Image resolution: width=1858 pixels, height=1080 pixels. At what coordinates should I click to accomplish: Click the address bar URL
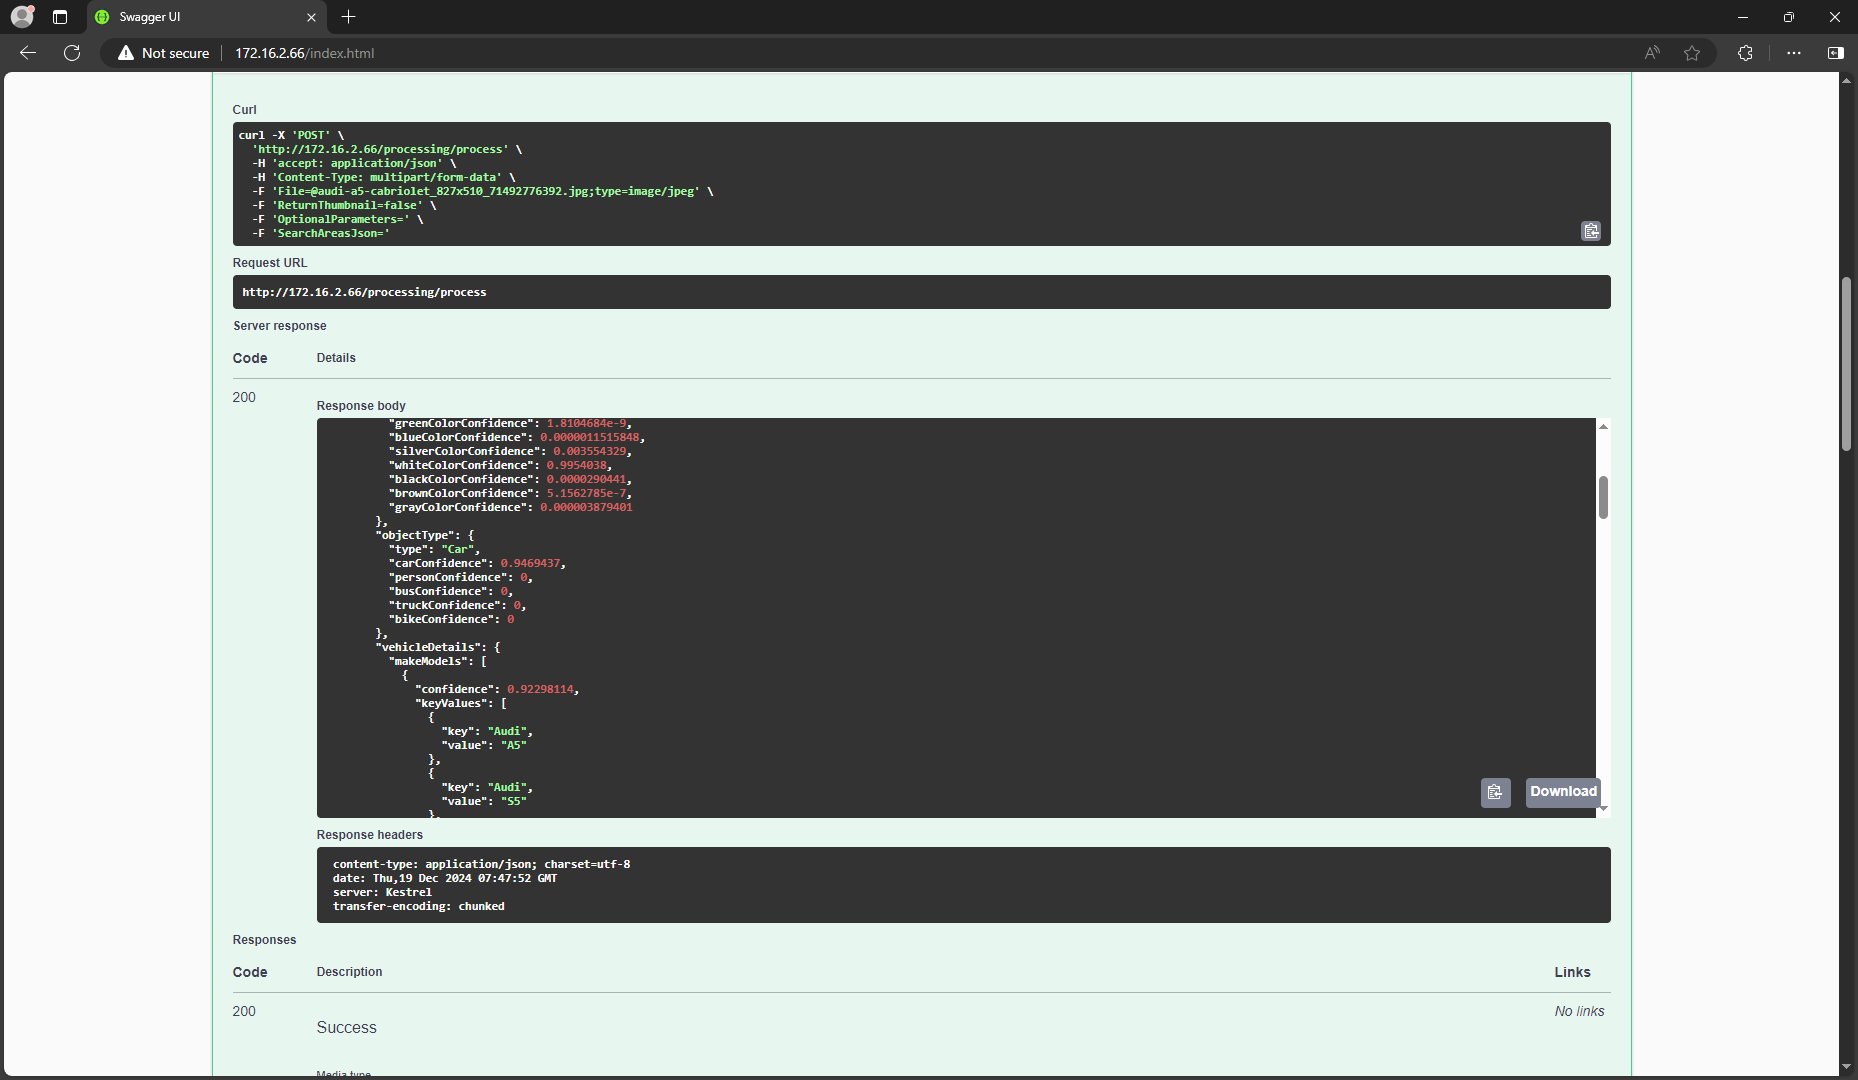click(305, 53)
